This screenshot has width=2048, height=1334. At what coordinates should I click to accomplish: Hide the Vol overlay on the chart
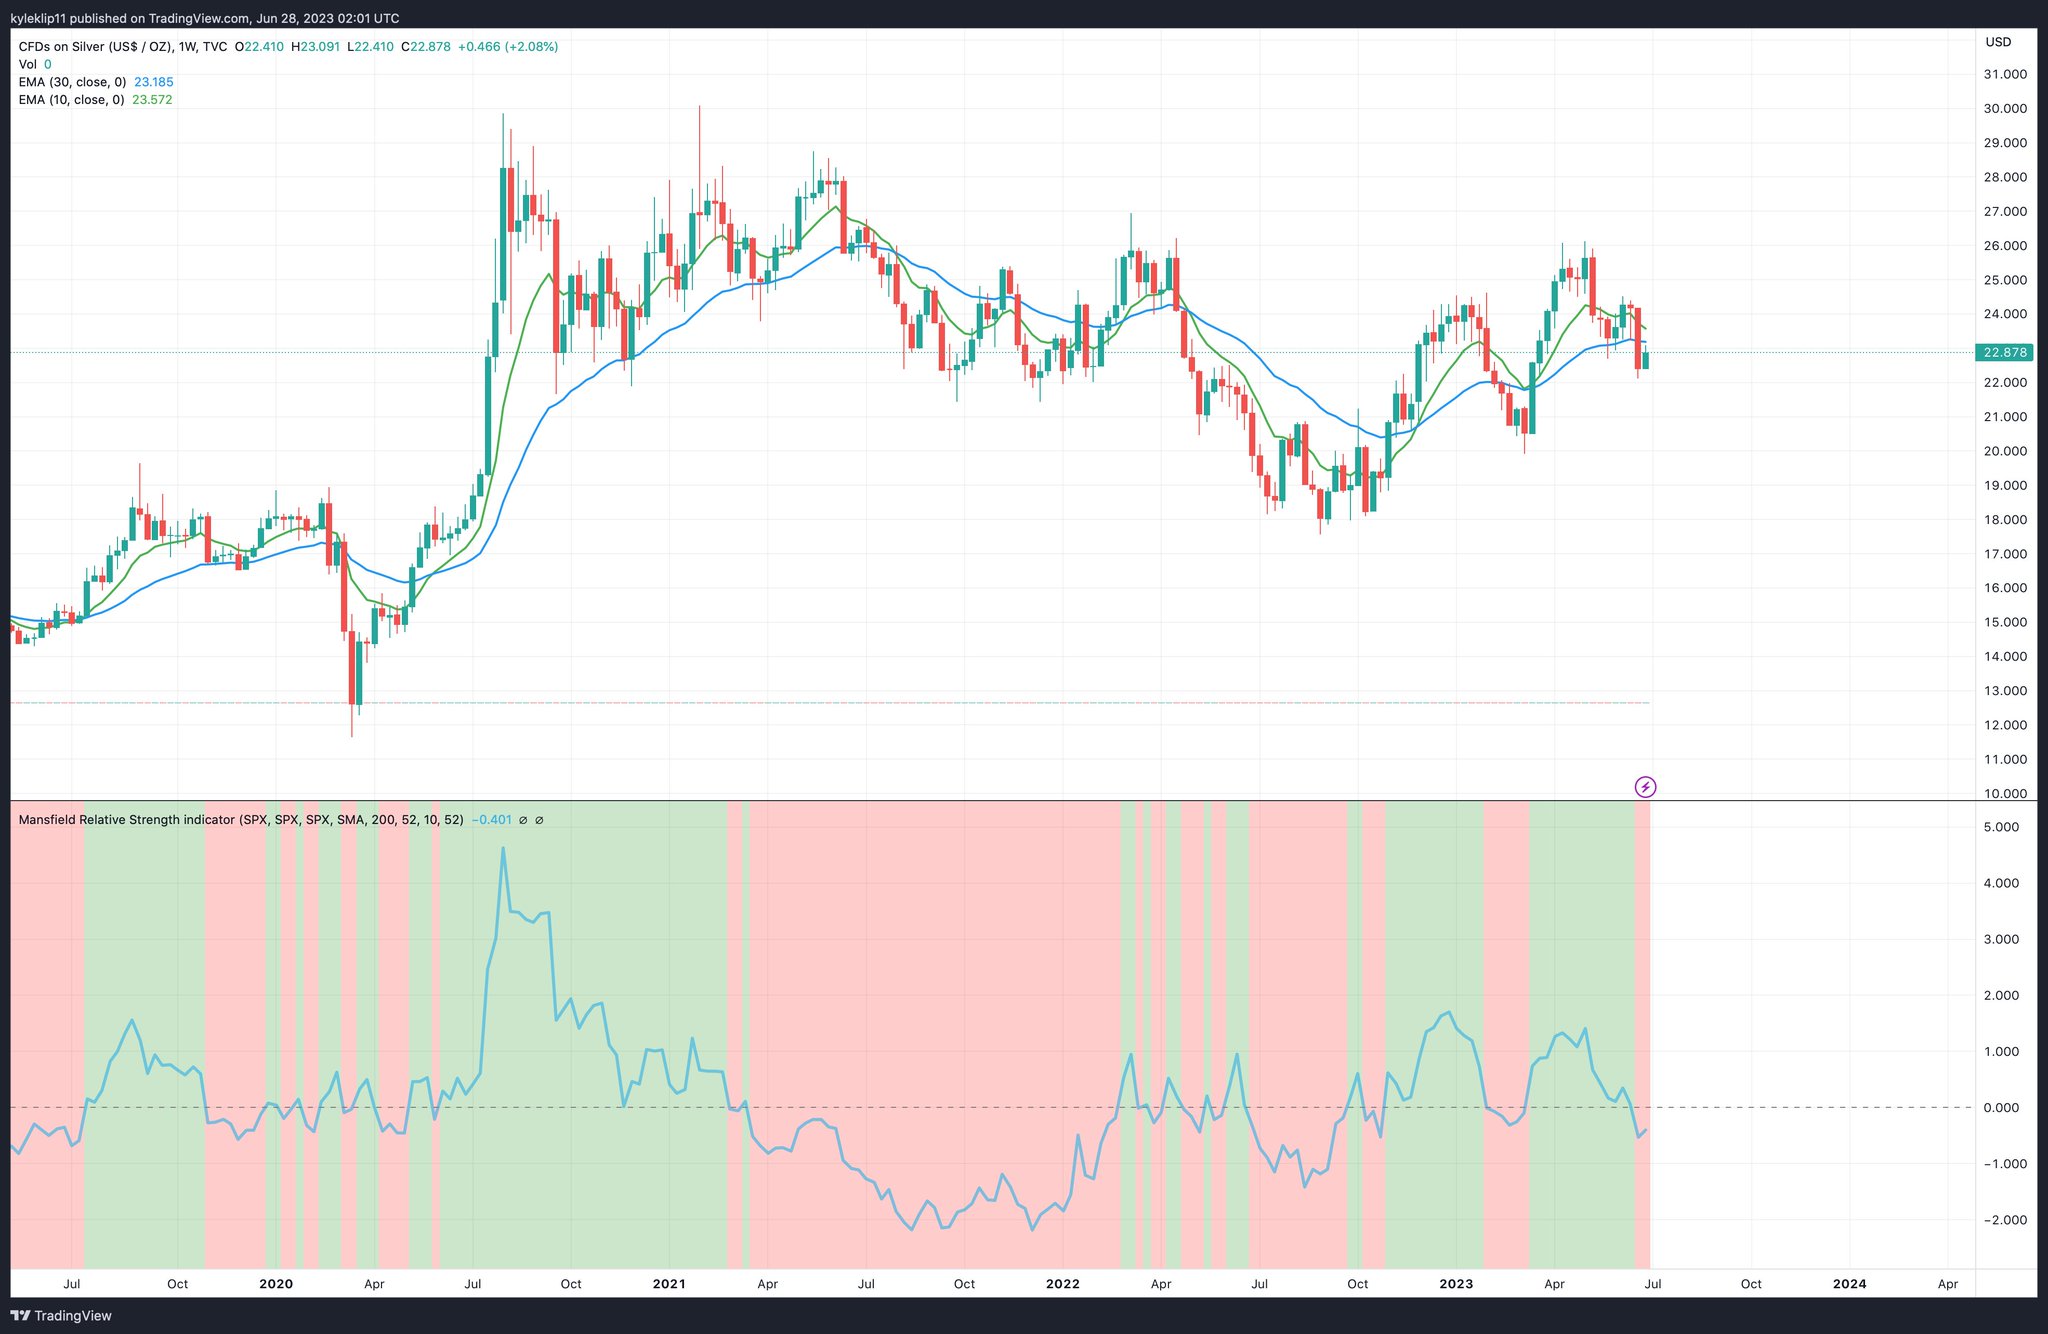pos(48,63)
